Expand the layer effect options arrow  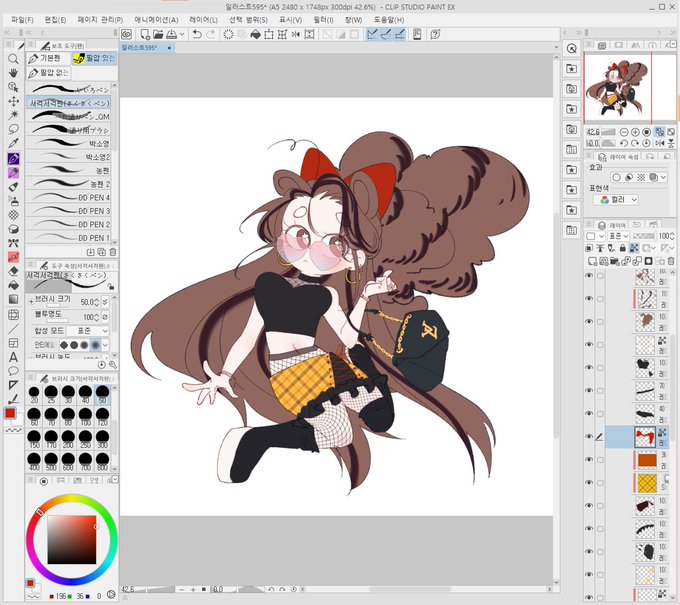tap(664, 177)
